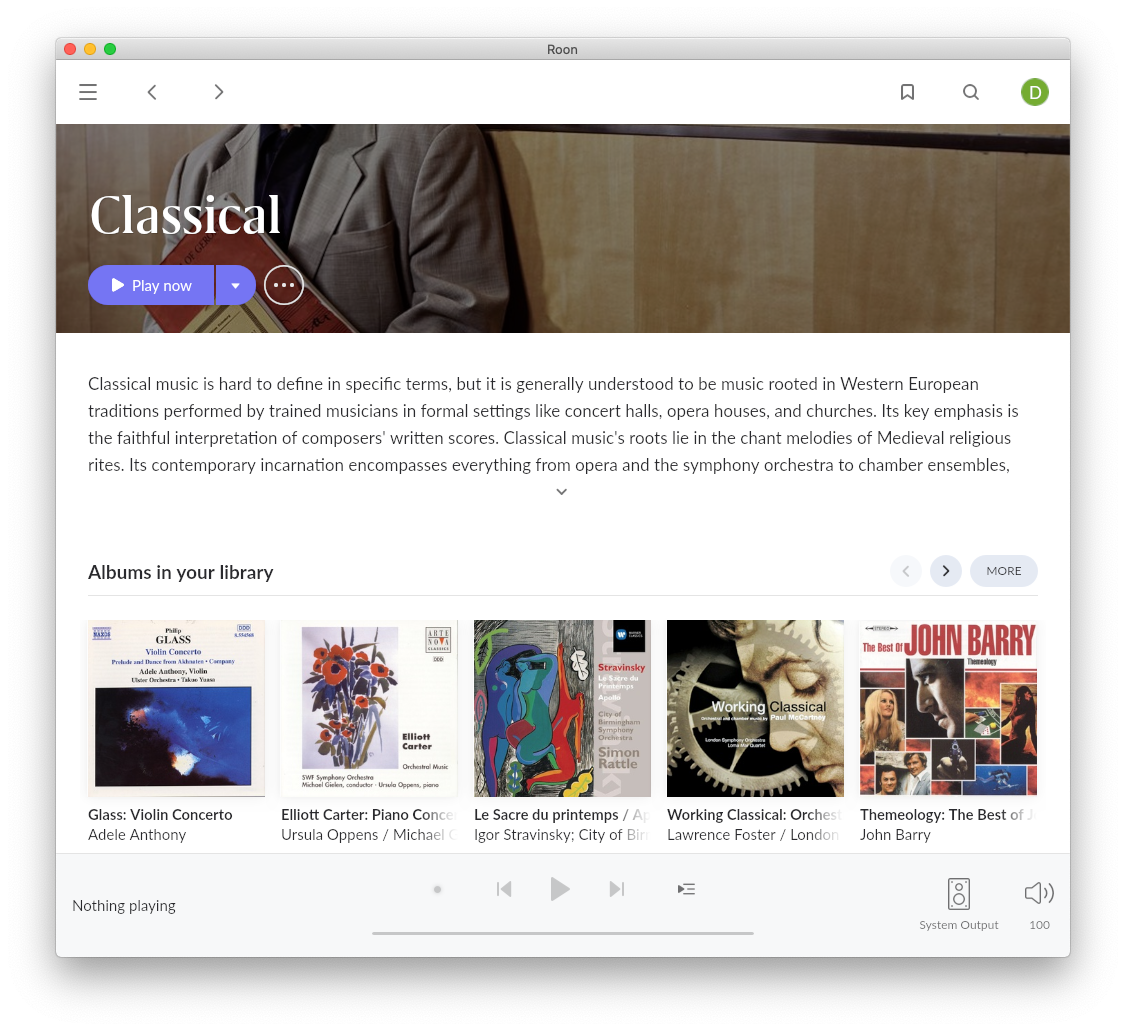Viewport: 1126px width, 1031px height.
Task: Open the search magnifier icon
Action: click(x=971, y=92)
